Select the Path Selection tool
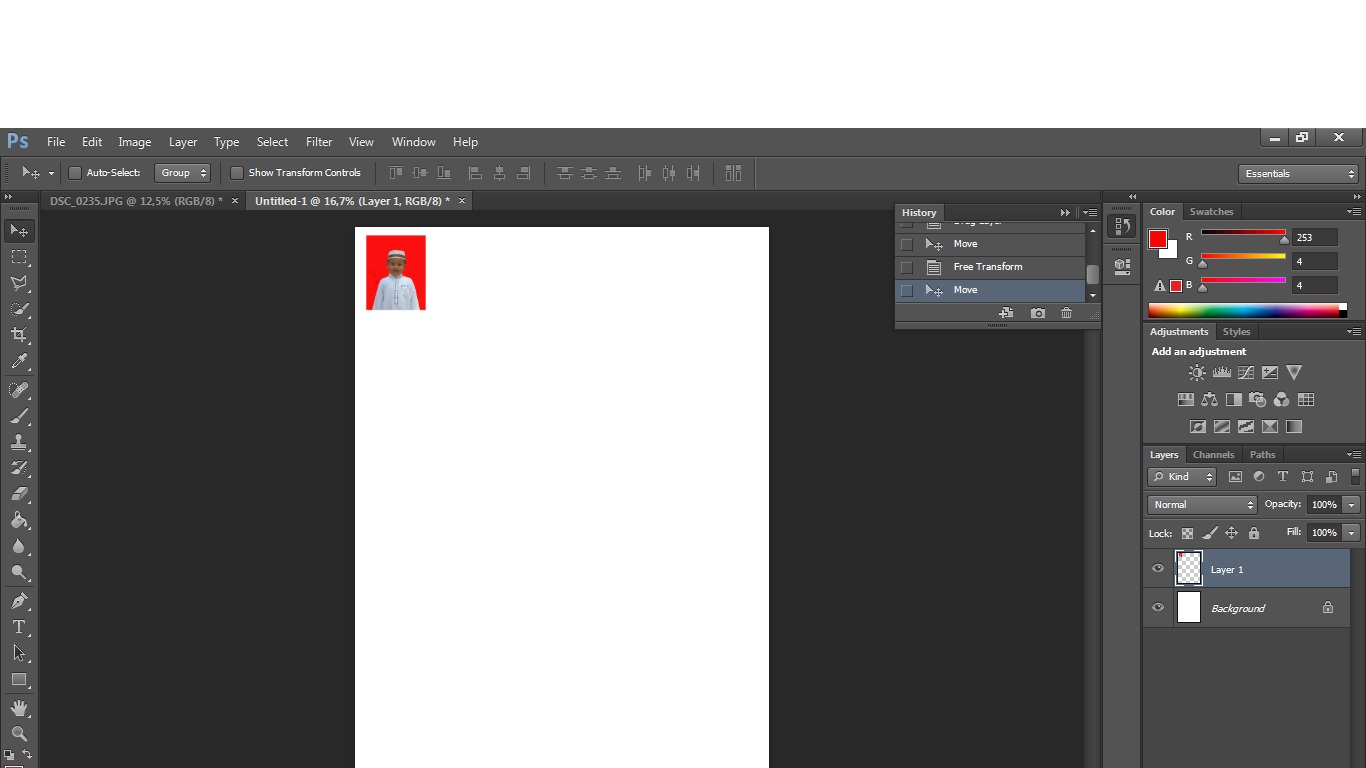This screenshot has height=768, width=1366. [x=19, y=653]
